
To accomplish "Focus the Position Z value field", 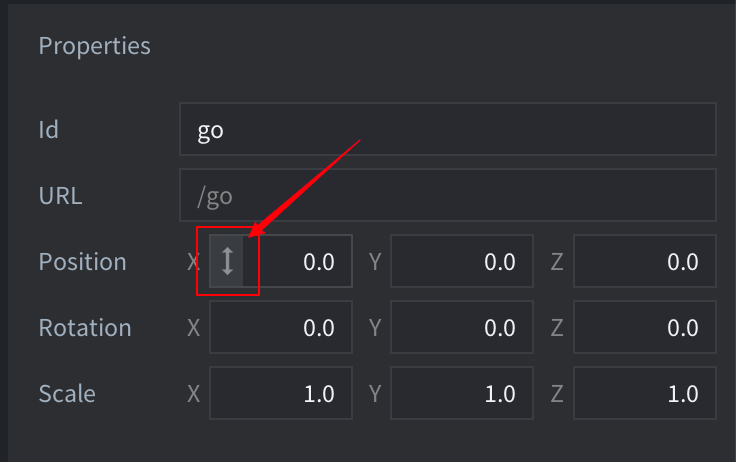I will 645,262.
